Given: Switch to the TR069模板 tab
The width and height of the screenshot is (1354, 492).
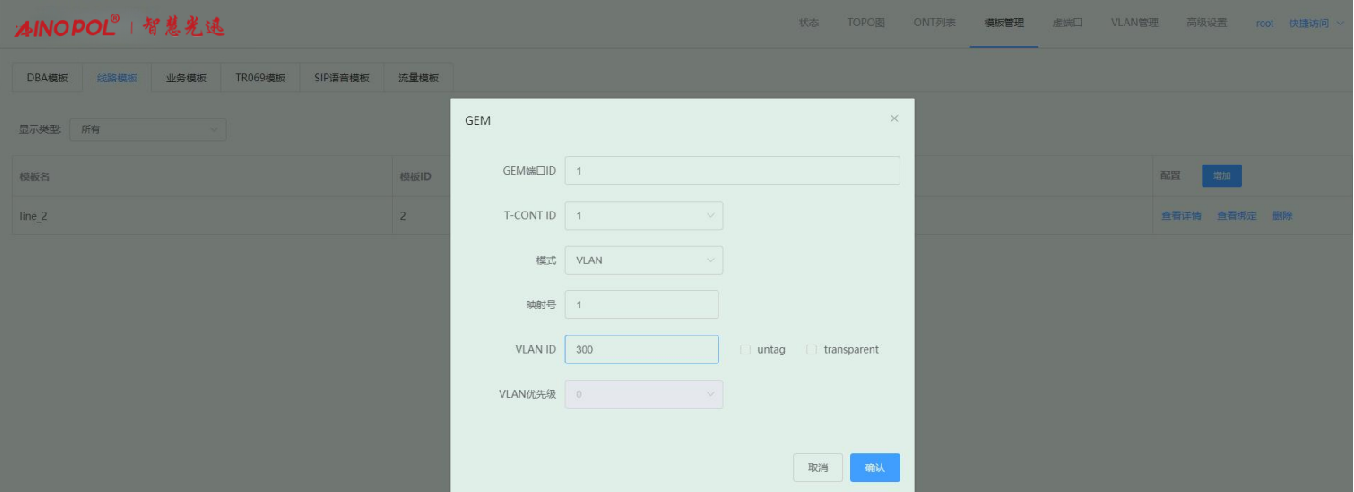Looking at the screenshot, I should click(260, 78).
